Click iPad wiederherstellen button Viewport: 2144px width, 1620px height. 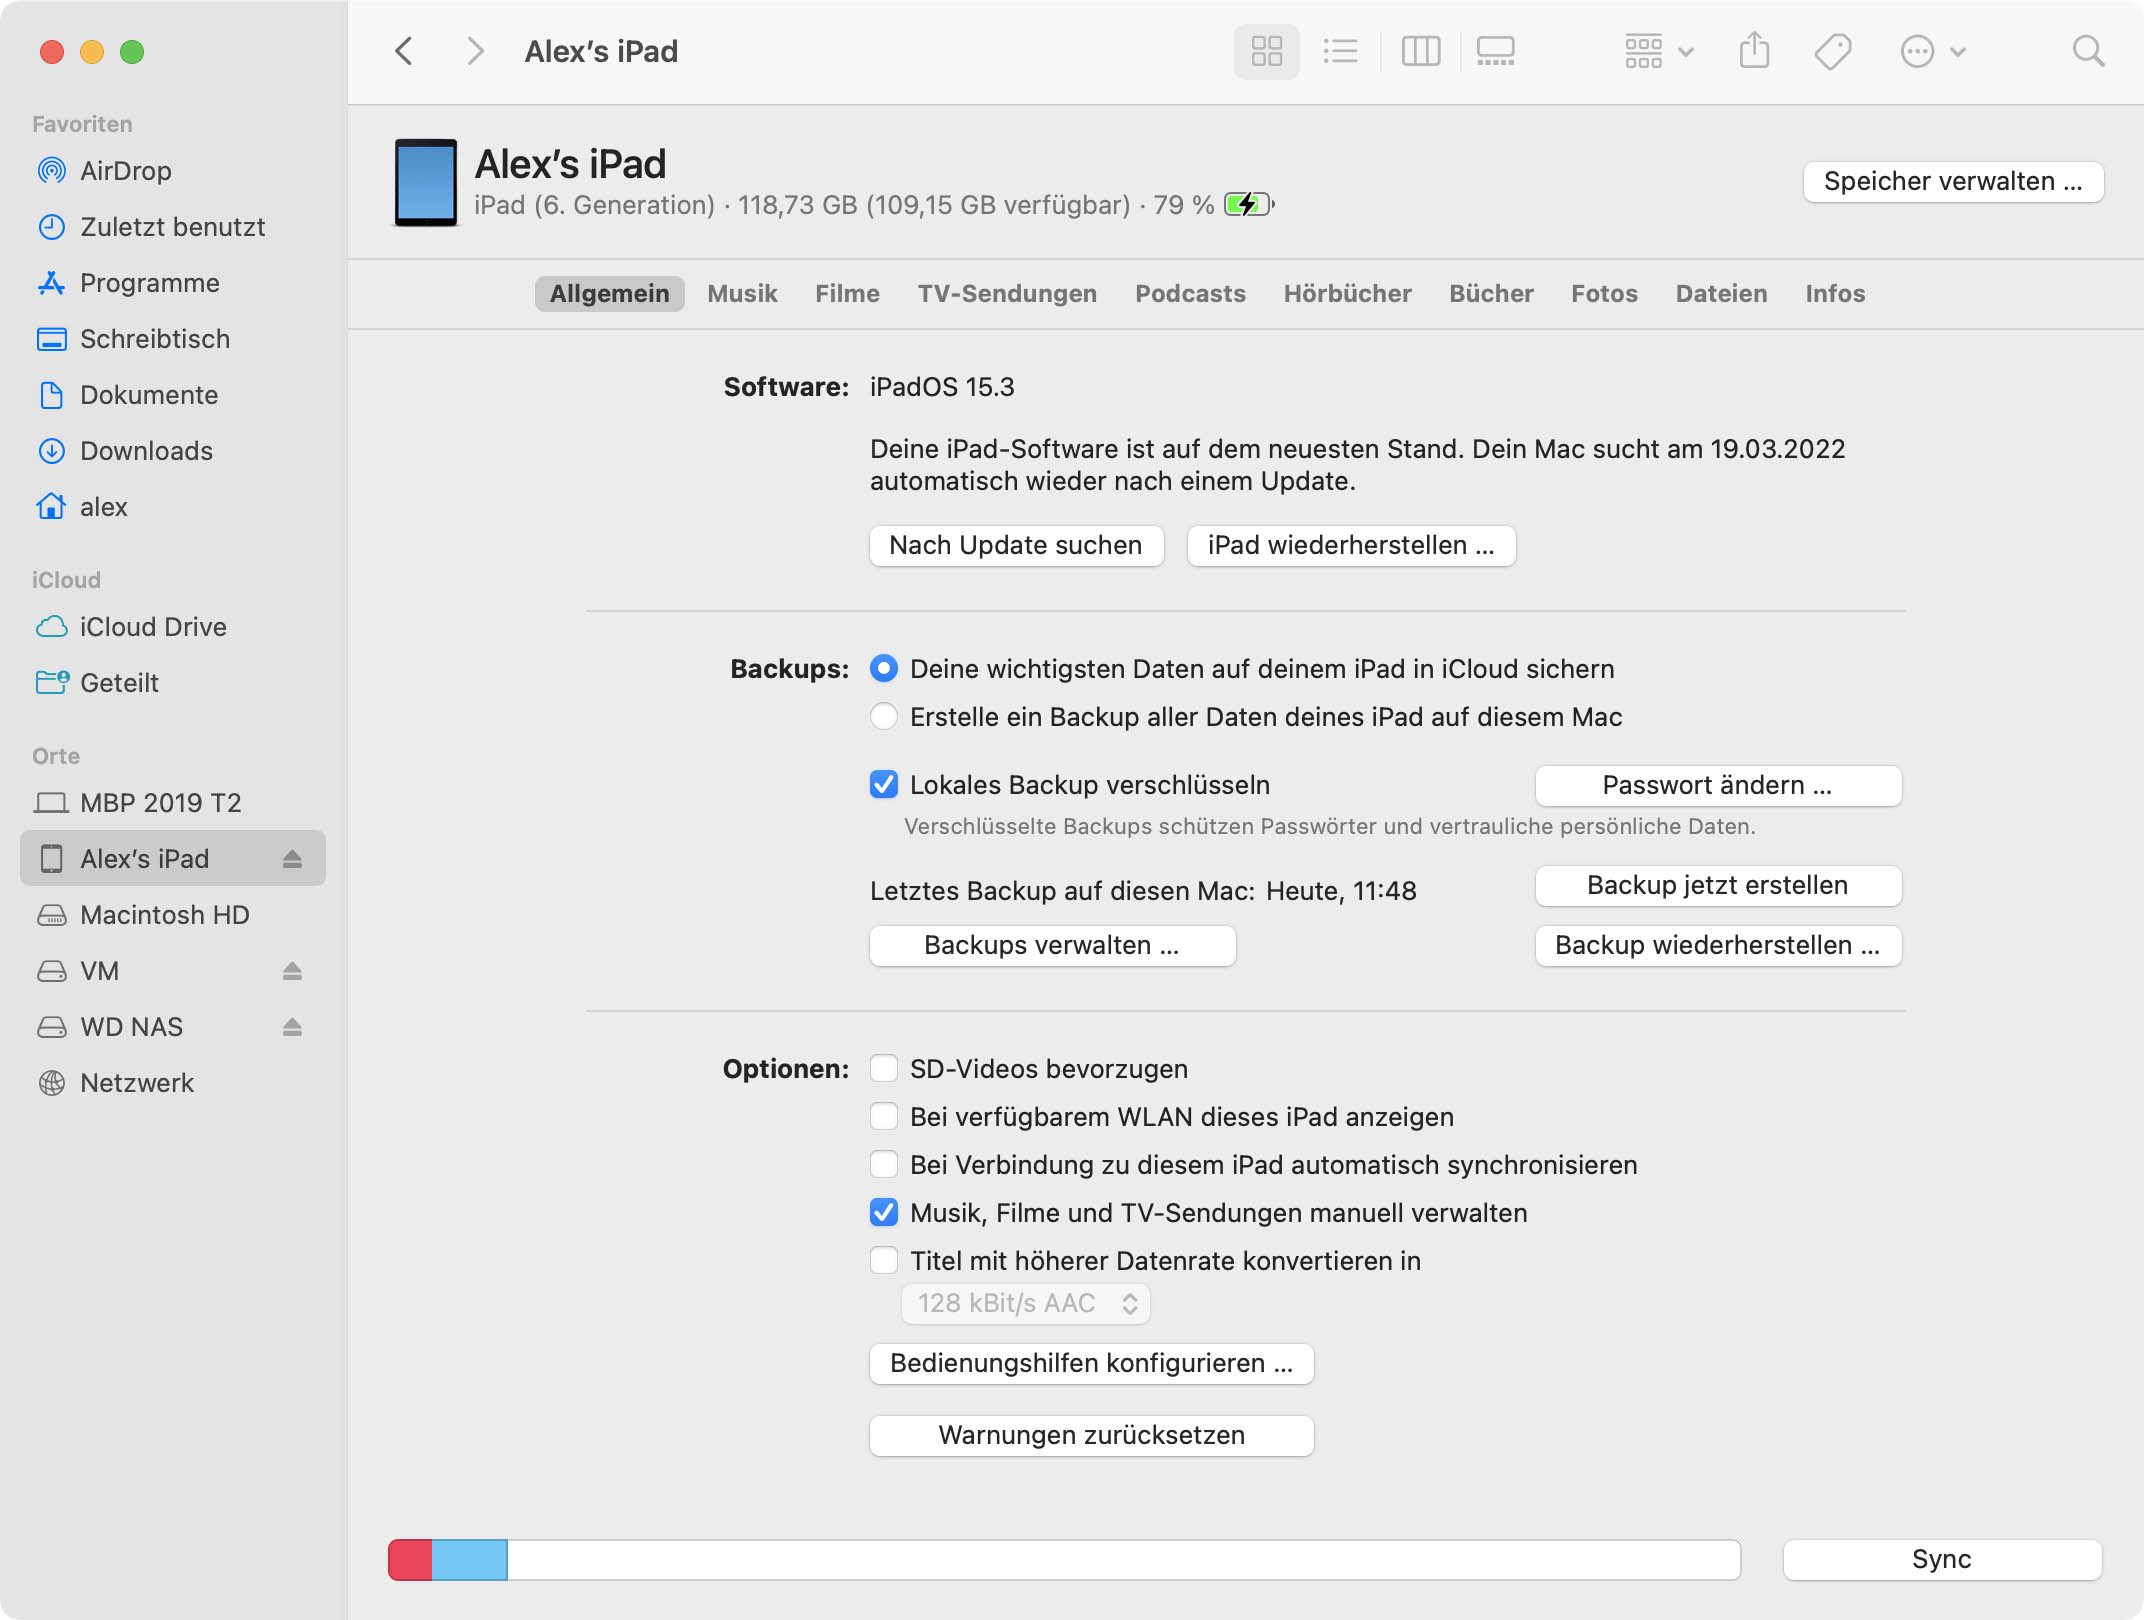tap(1351, 546)
